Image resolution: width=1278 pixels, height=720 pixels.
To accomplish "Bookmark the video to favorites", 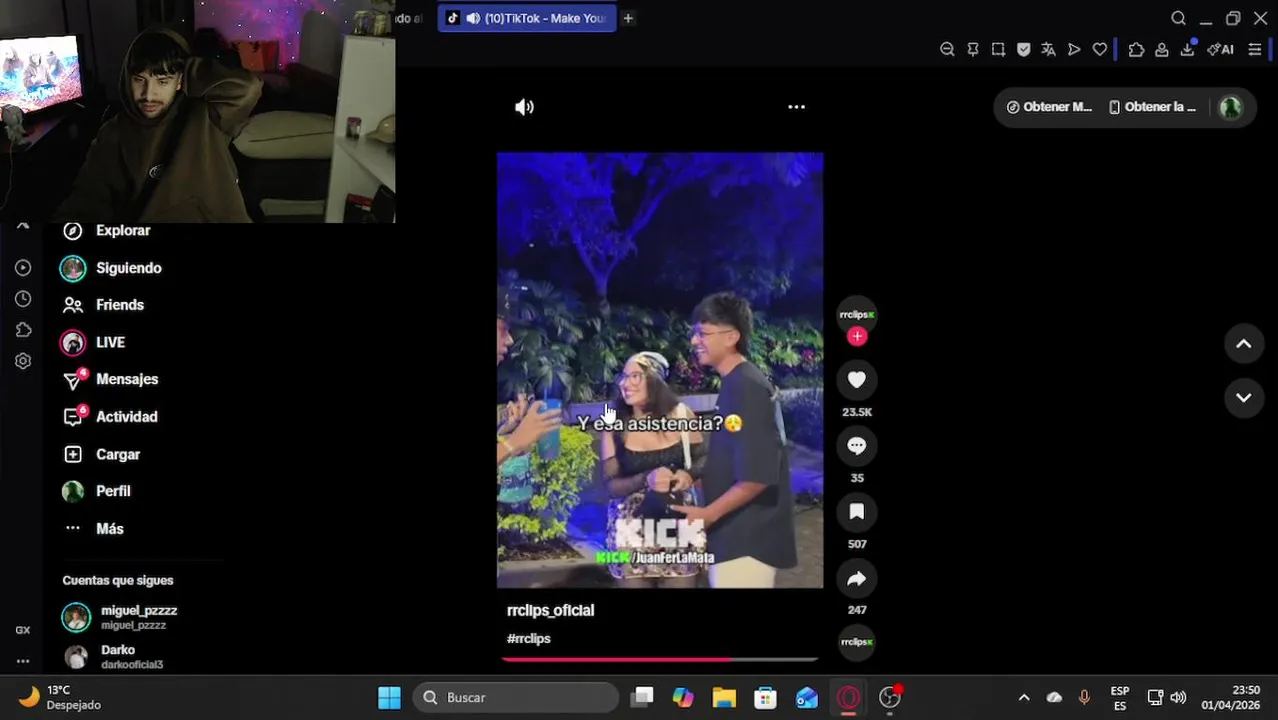I will pos(857,512).
